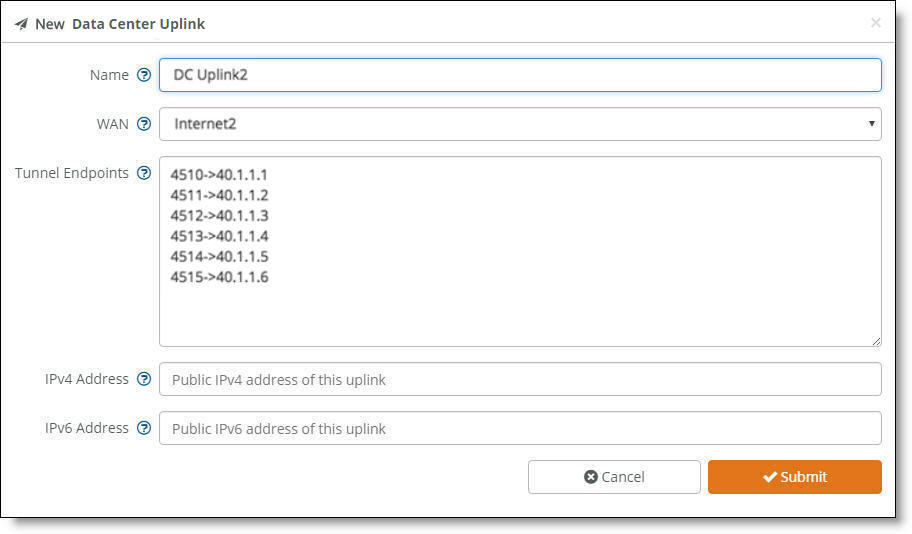Click into the Tunnel Endpoints text area
The height and width of the screenshot is (534, 912).
520,251
